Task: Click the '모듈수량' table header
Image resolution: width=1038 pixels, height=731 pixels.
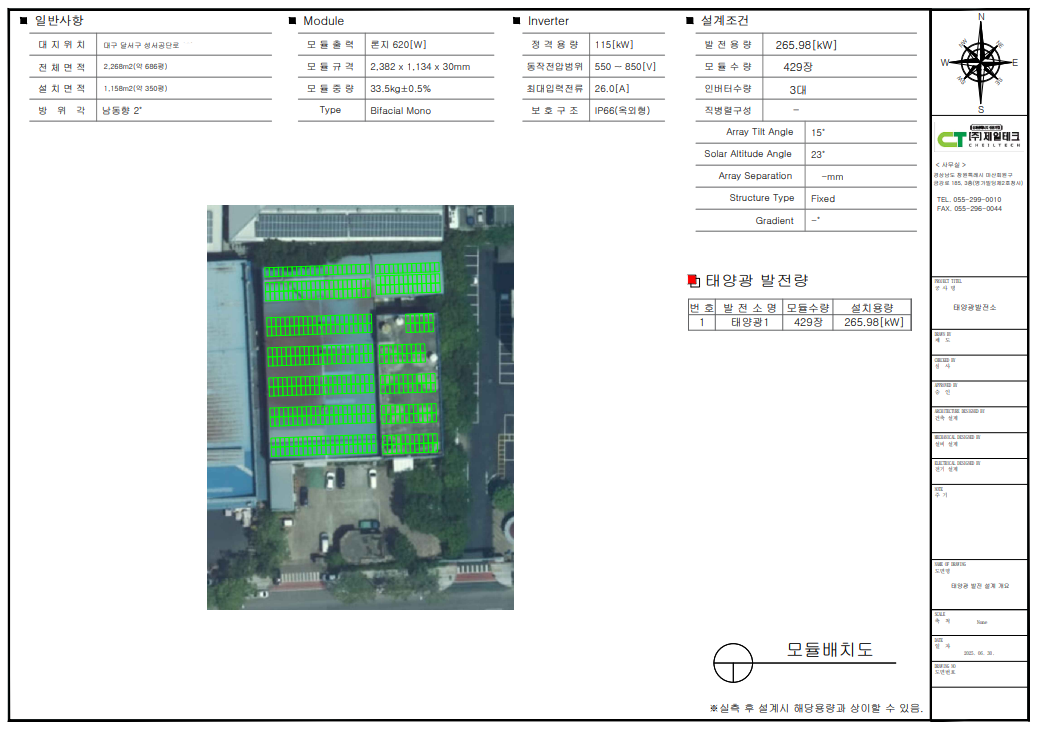Action: pyautogui.click(x=808, y=308)
